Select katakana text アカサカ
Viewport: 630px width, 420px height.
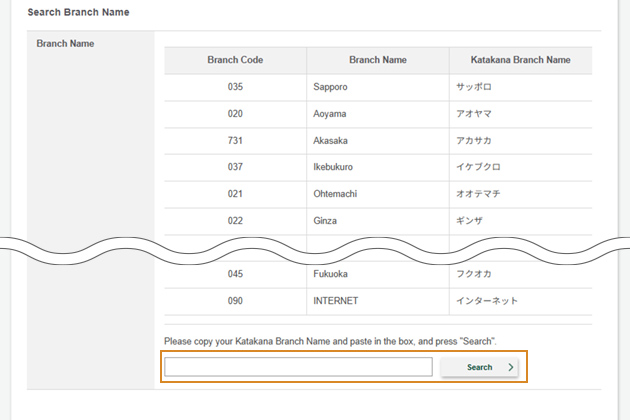pos(474,140)
